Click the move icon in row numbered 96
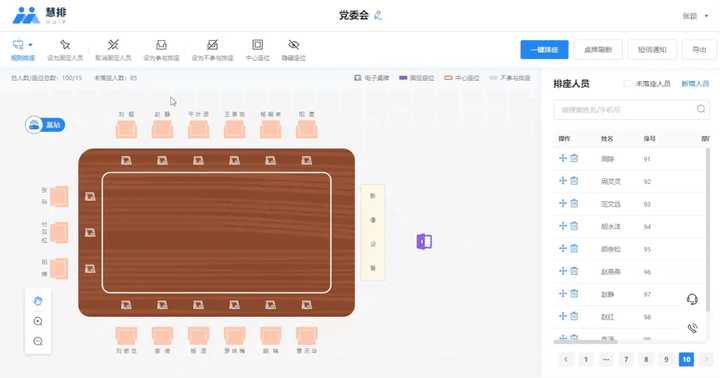The image size is (720, 378). [x=562, y=271]
